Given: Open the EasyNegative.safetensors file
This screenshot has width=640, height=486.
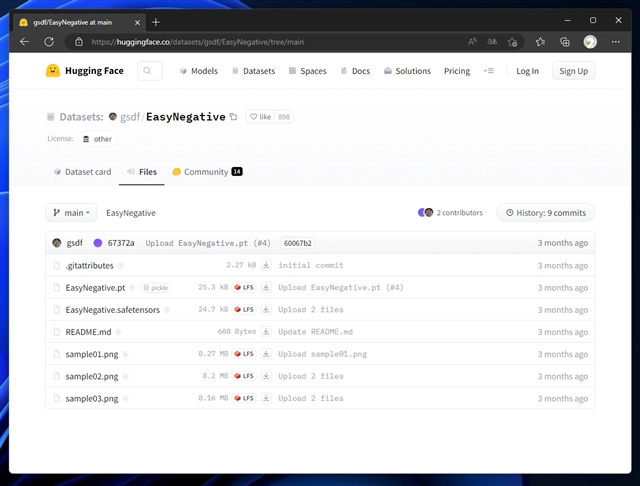Looking at the screenshot, I should 113,310.
